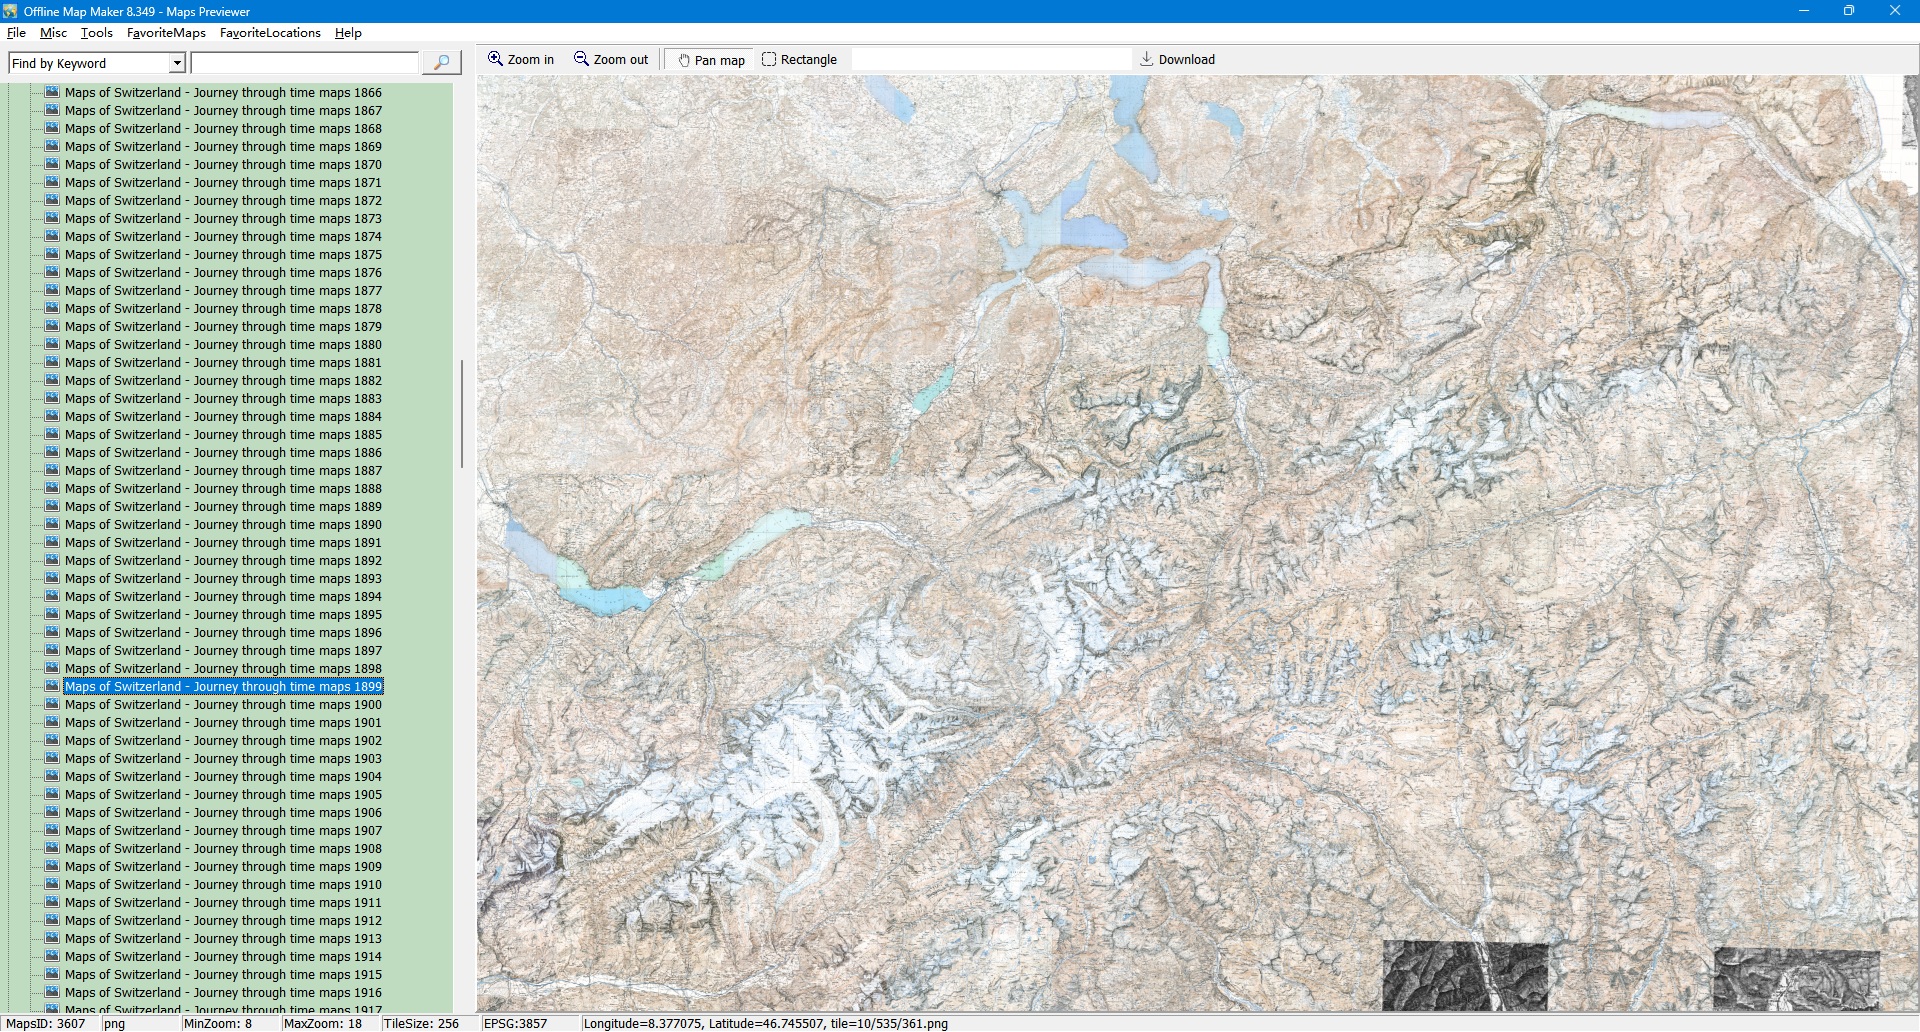Click the Zoom out magnifier icon

[581, 59]
